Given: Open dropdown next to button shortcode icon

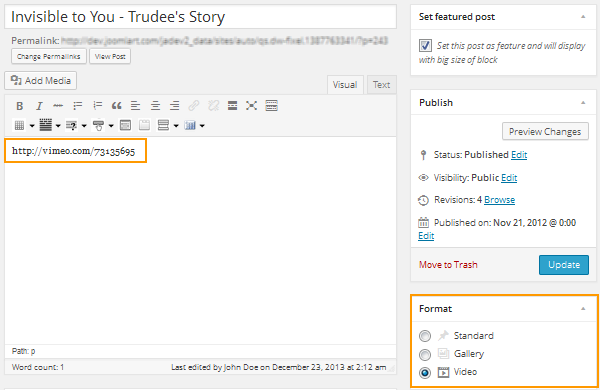Looking at the screenshot, I should click(111, 126).
